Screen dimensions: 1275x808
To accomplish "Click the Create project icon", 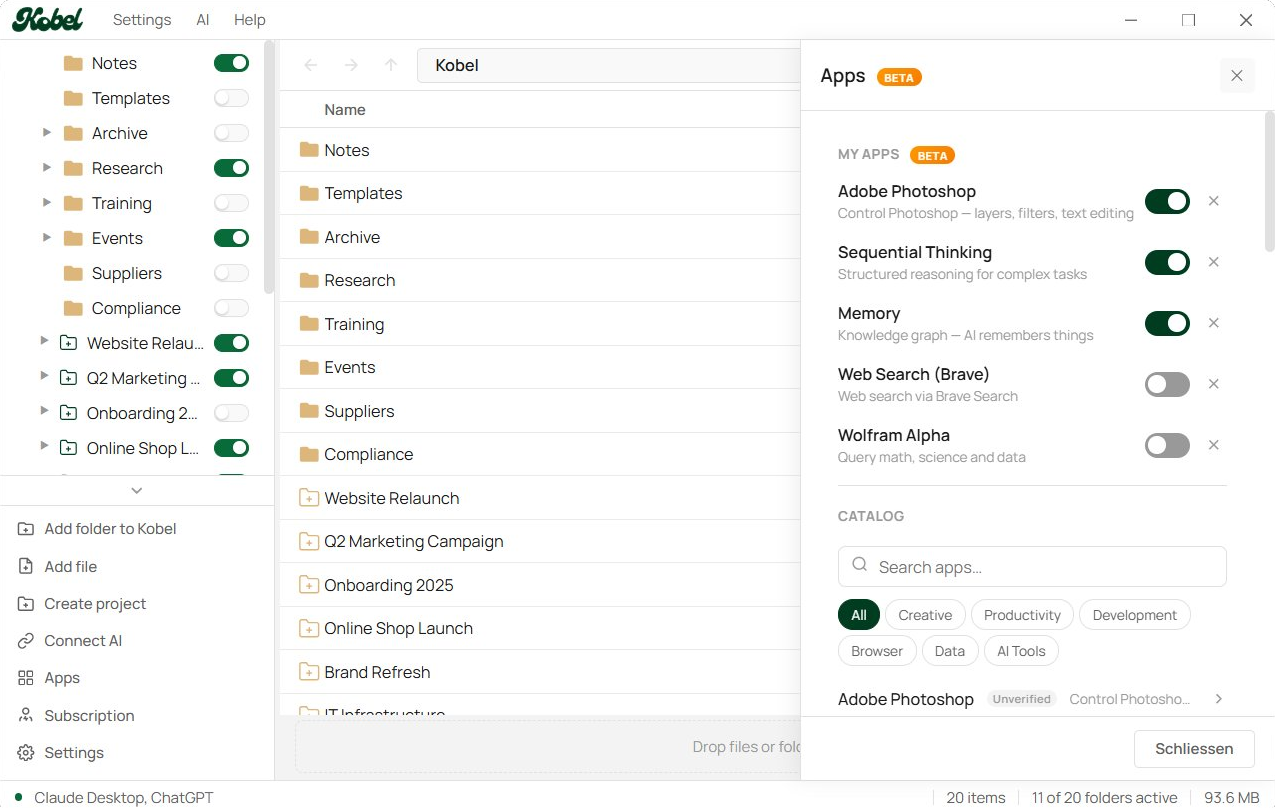I will click(x=26, y=604).
